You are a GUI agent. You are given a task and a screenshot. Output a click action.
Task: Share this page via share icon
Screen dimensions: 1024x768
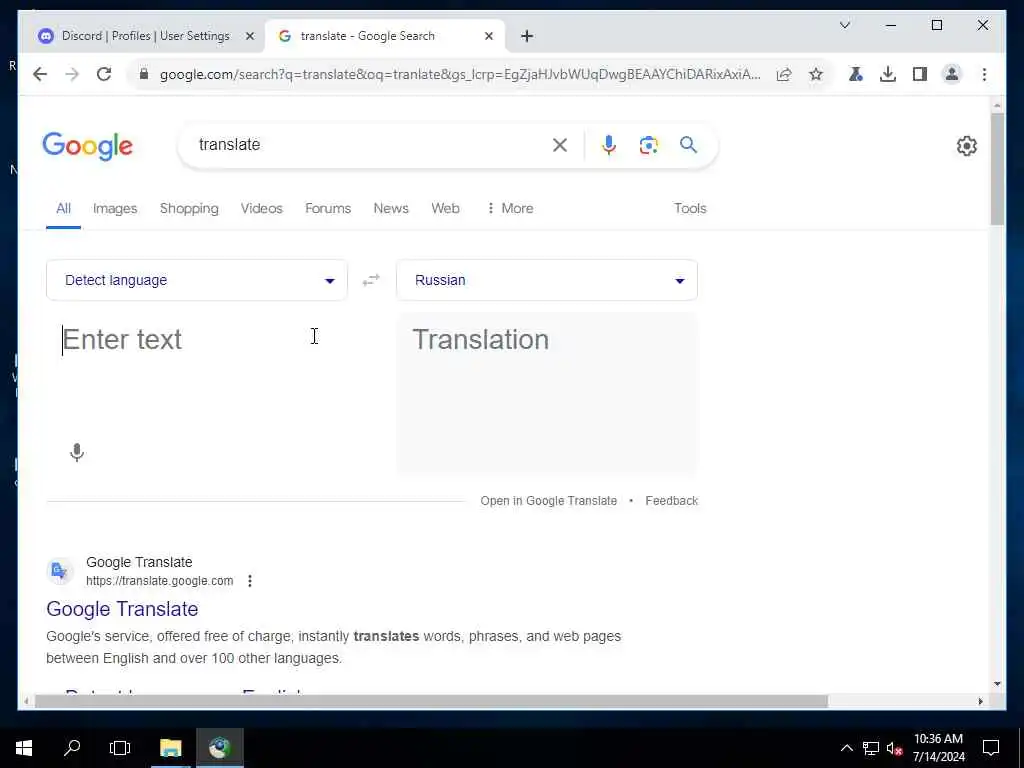pyautogui.click(x=784, y=74)
